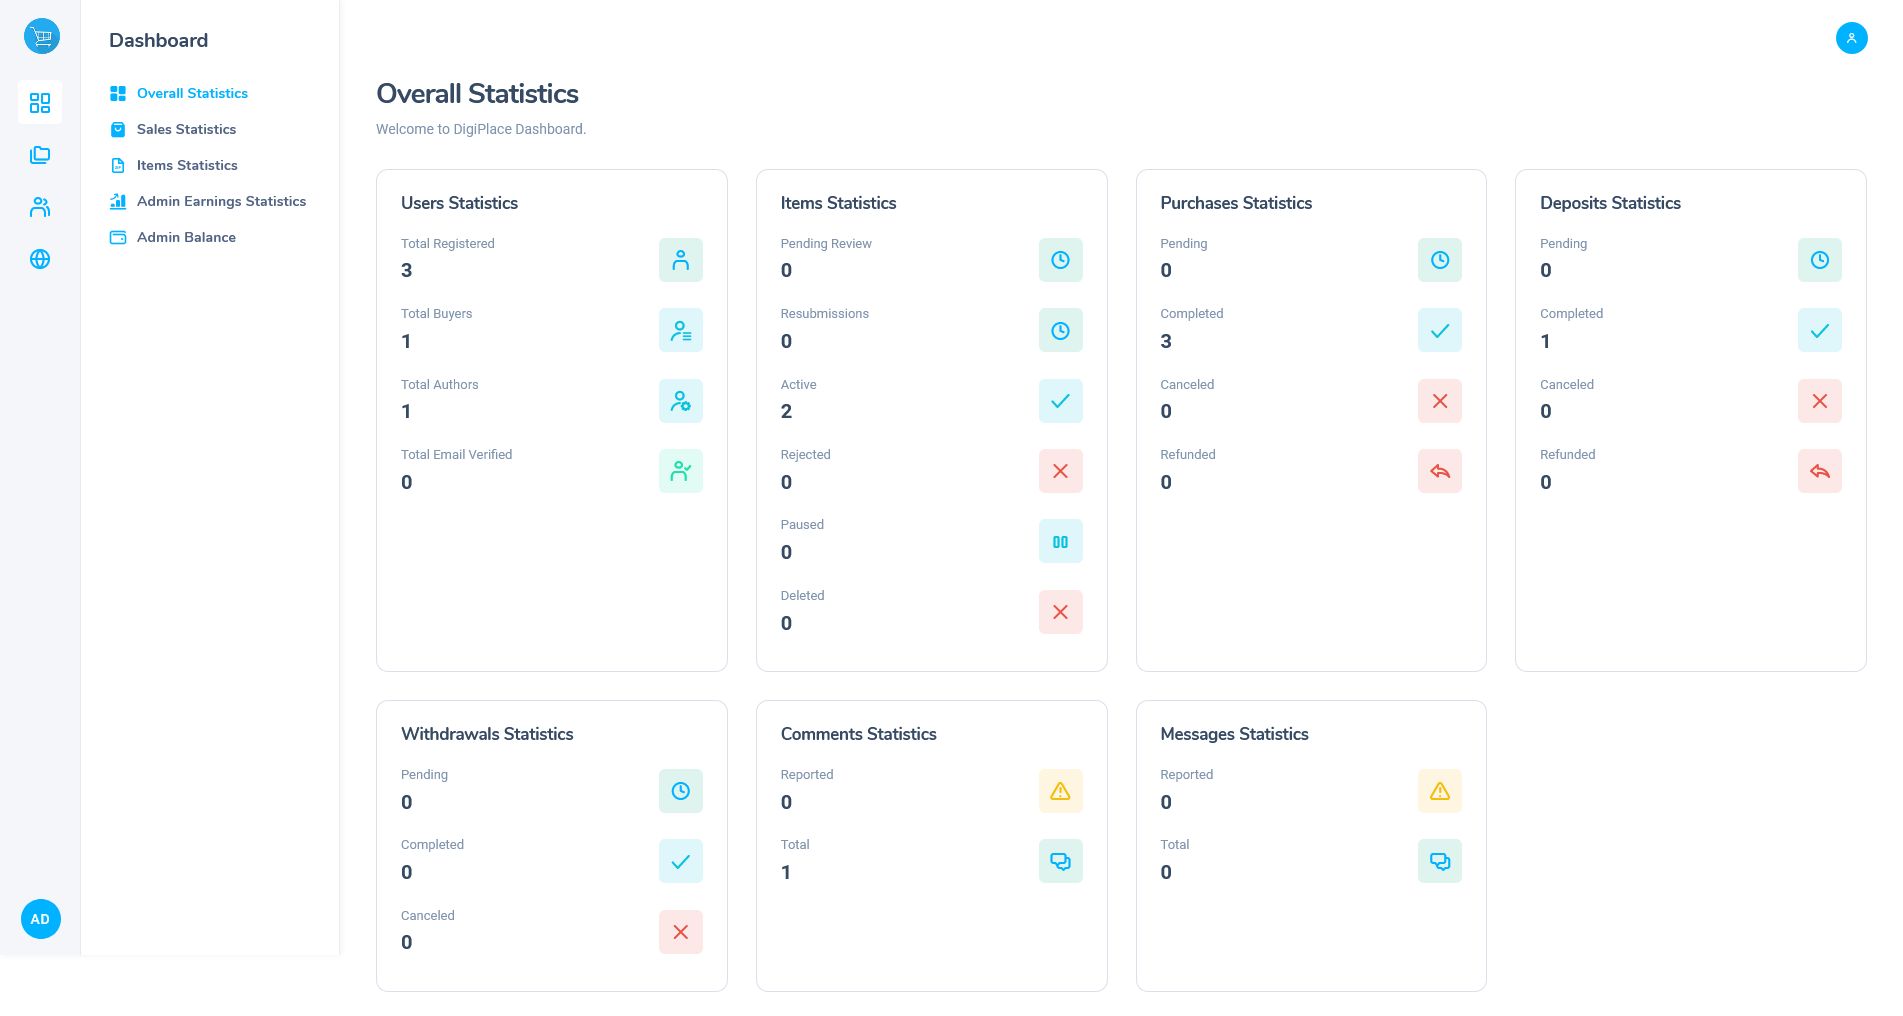
Task: Select Overall Statistics in the menu
Action: [x=192, y=93]
